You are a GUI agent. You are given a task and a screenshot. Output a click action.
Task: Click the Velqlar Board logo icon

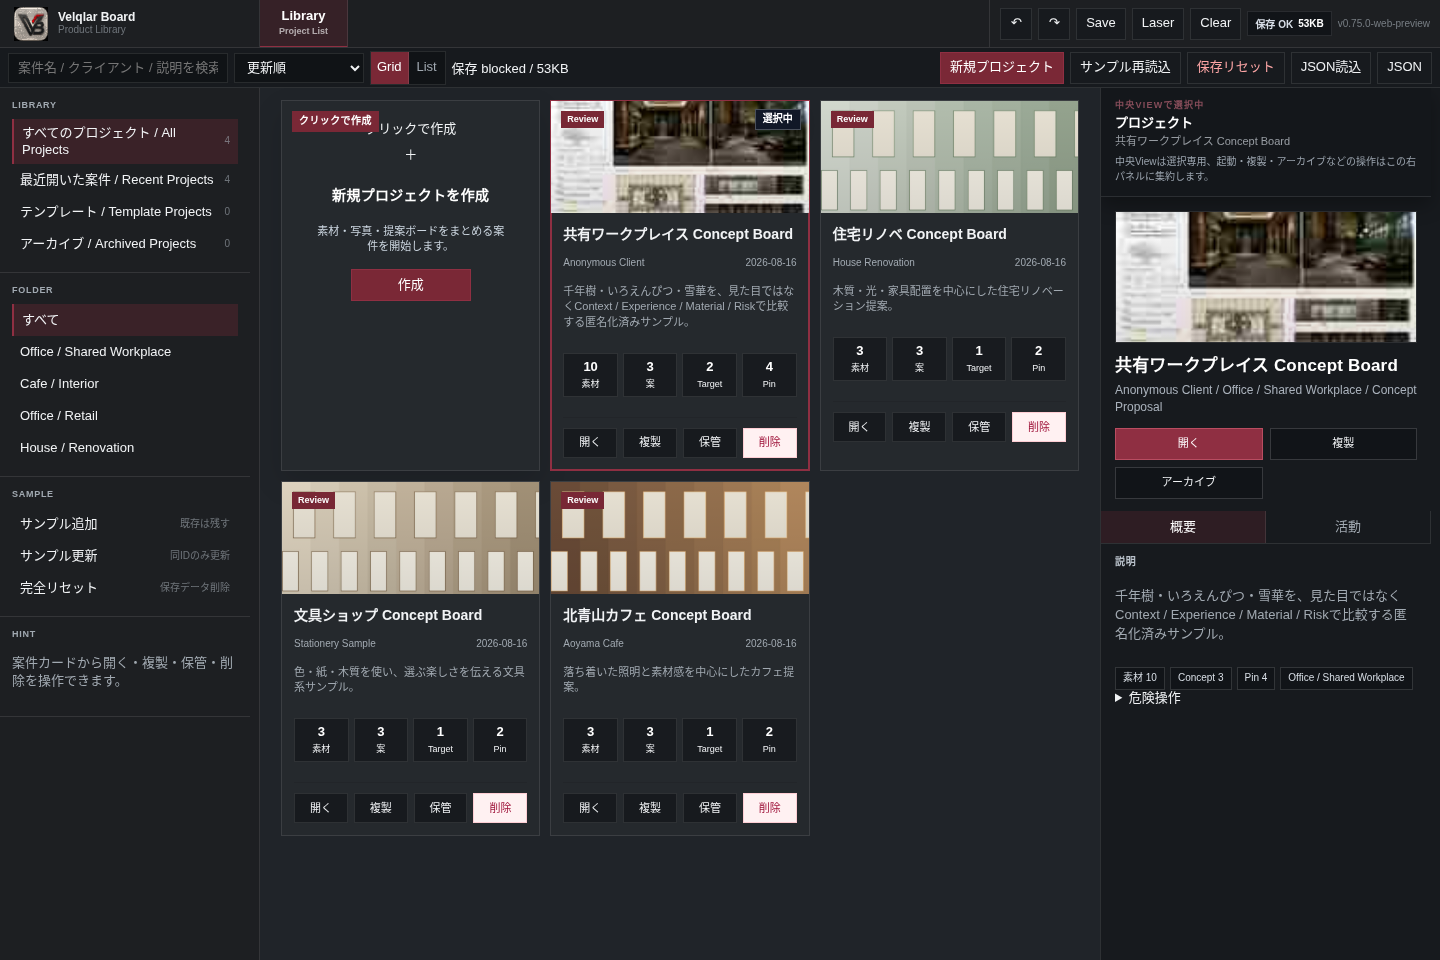tap(31, 24)
